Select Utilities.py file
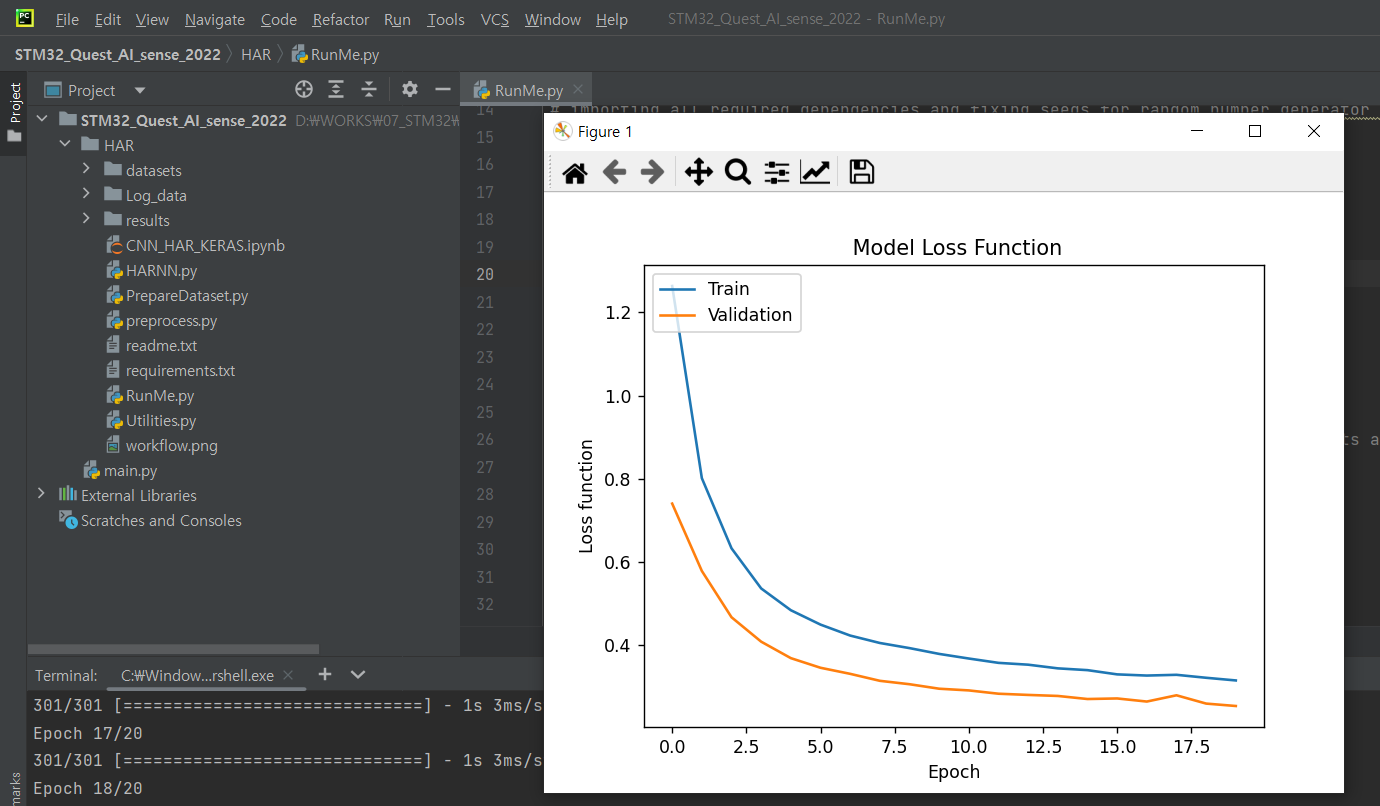Image resolution: width=1380 pixels, height=806 pixels. coord(160,420)
